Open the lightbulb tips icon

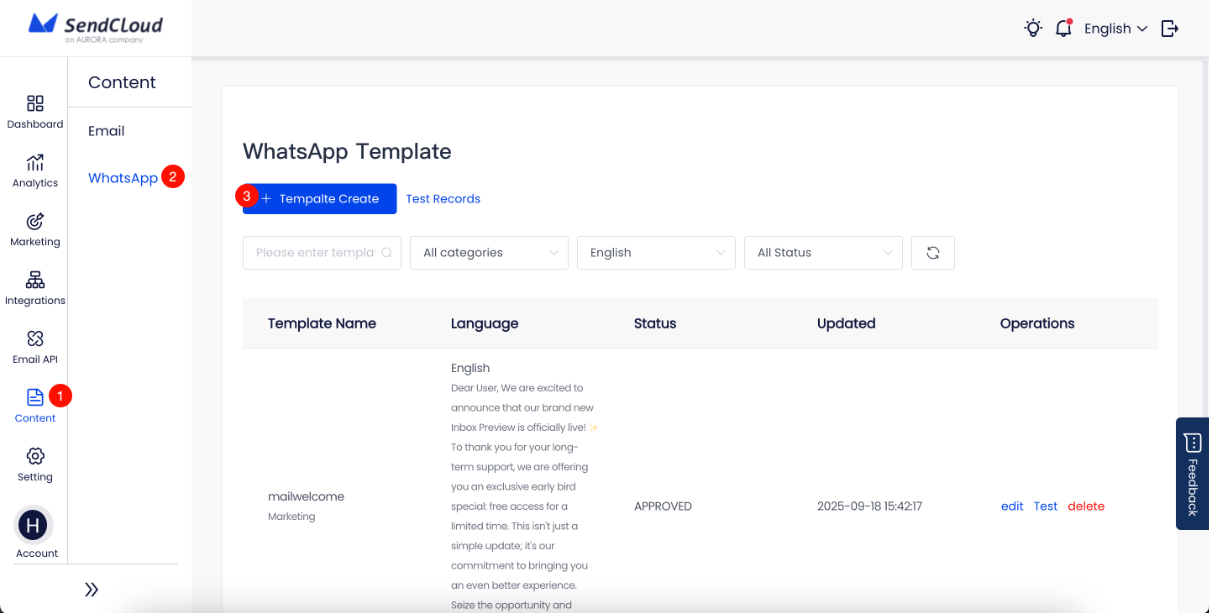(1033, 28)
